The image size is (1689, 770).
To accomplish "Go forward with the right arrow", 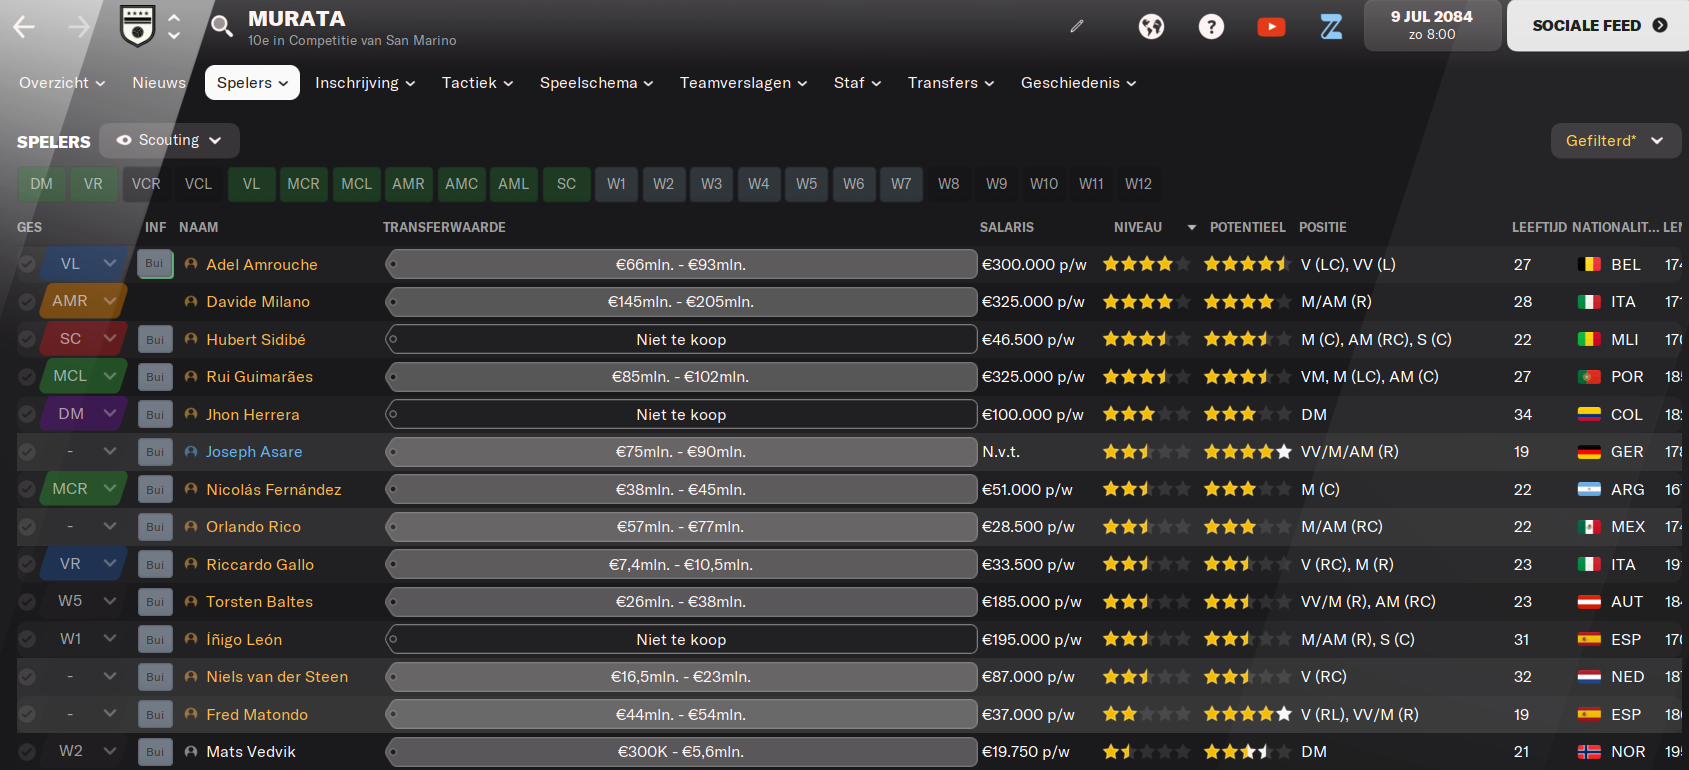I will pyautogui.click(x=78, y=27).
